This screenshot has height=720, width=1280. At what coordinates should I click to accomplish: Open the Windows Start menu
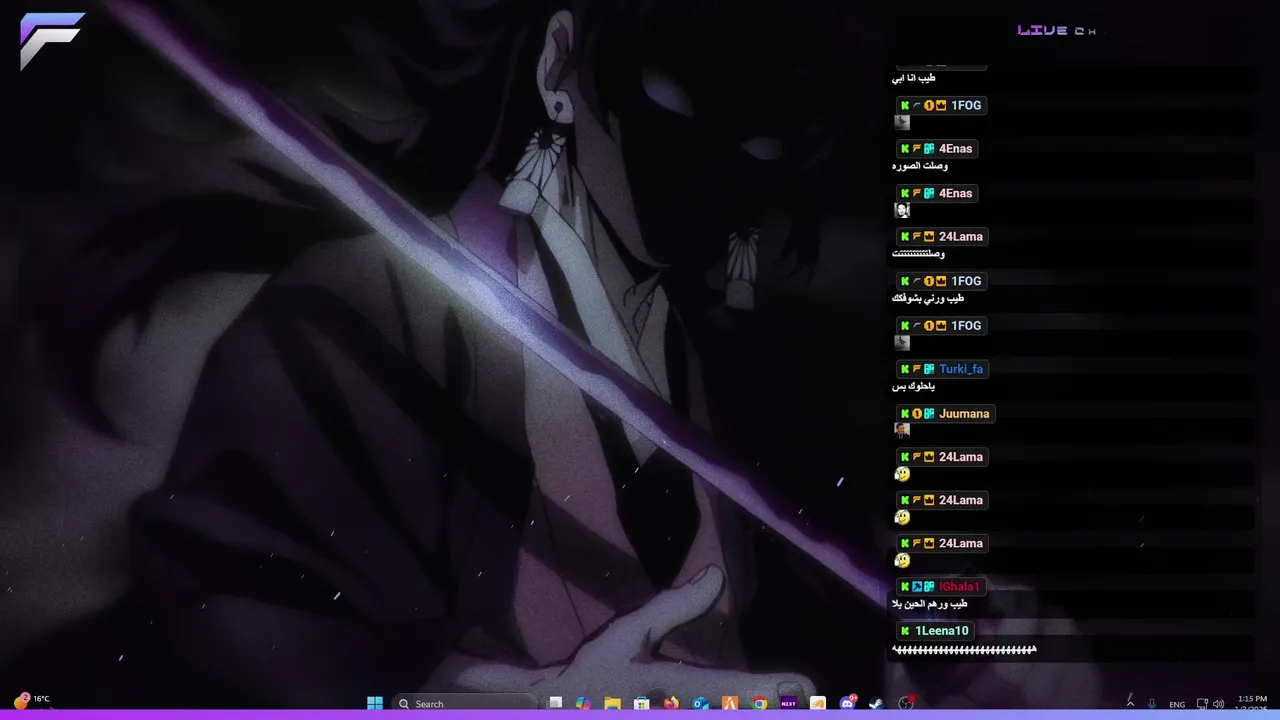[x=375, y=703]
